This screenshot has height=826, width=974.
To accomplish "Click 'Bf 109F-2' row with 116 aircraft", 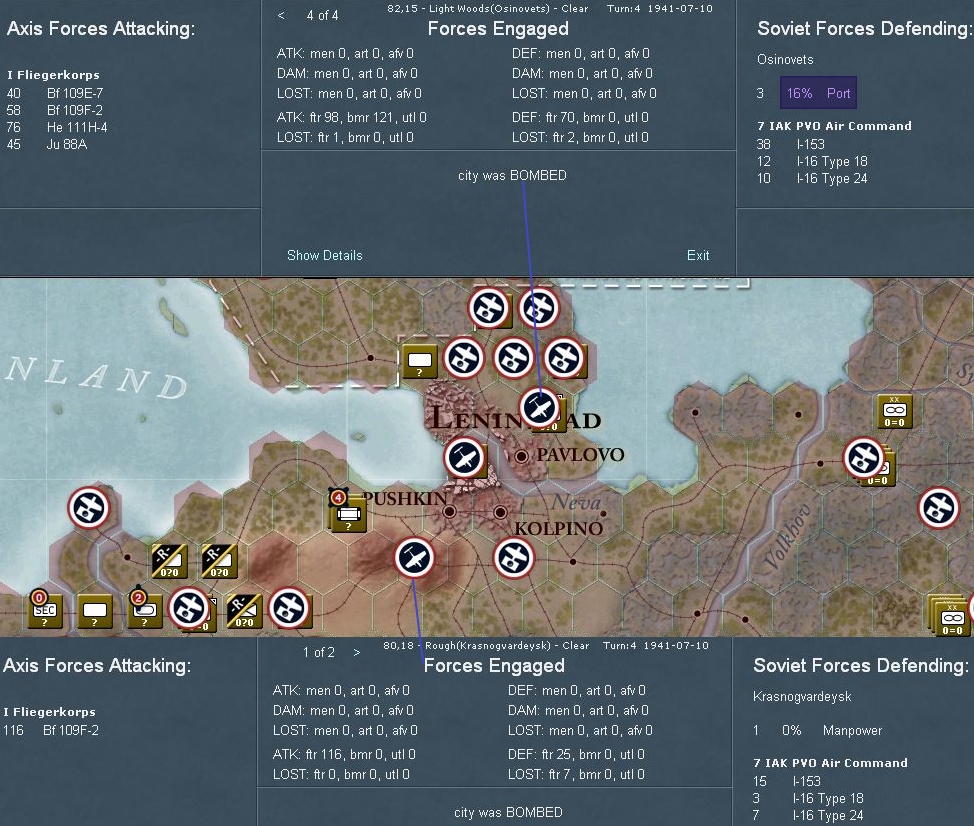I will (51, 730).
